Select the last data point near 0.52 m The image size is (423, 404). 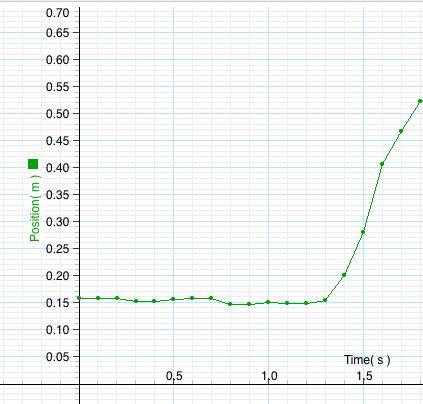(420, 101)
